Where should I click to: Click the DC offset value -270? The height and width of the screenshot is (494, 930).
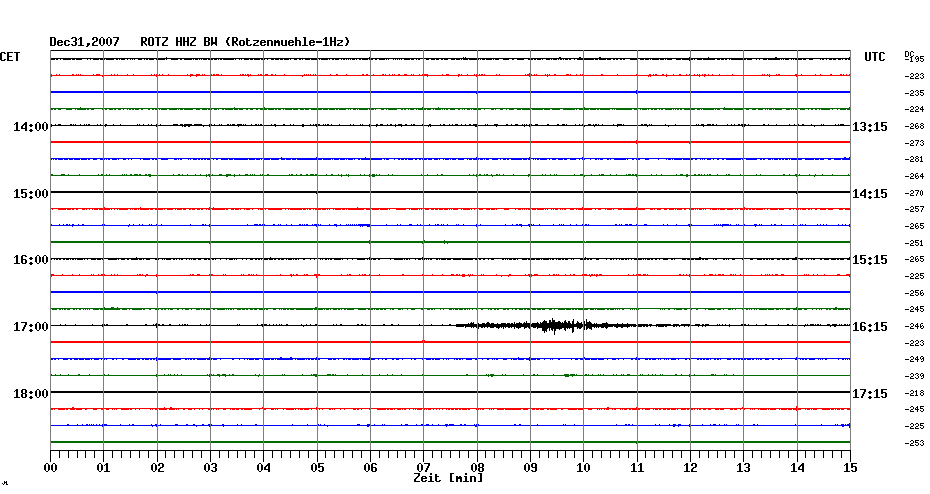point(914,193)
